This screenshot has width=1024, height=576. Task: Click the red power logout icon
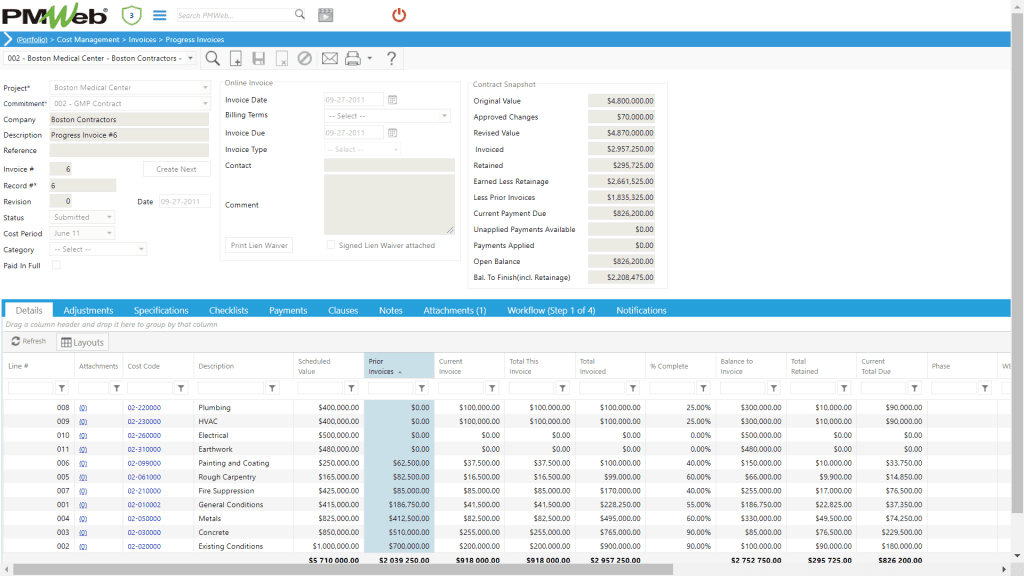(x=398, y=15)
